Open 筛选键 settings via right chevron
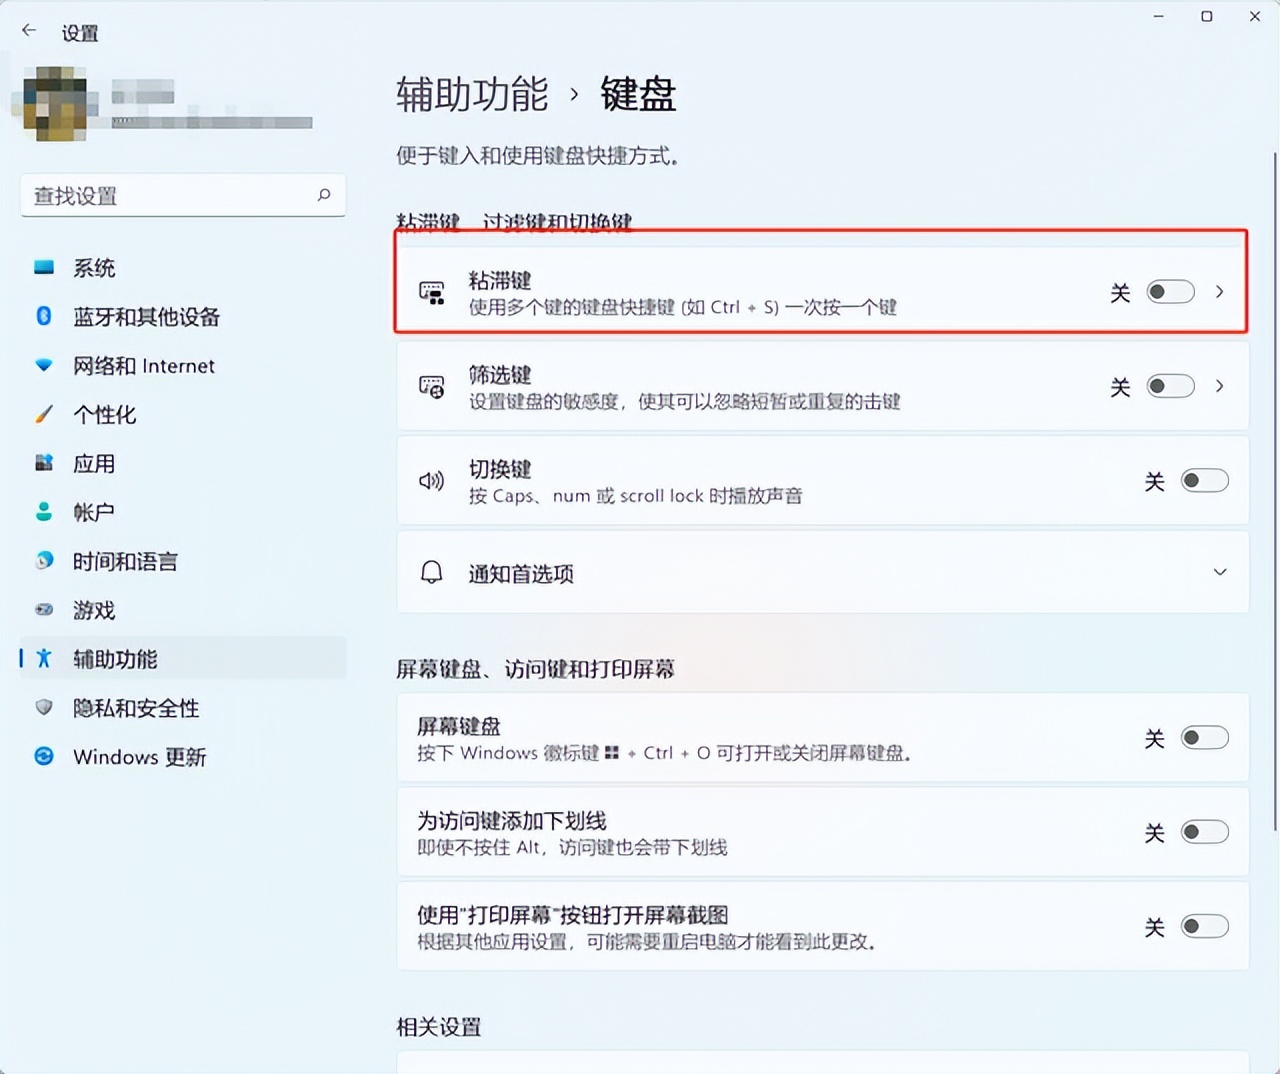 pyautogui.click(x=1220, y=386)
